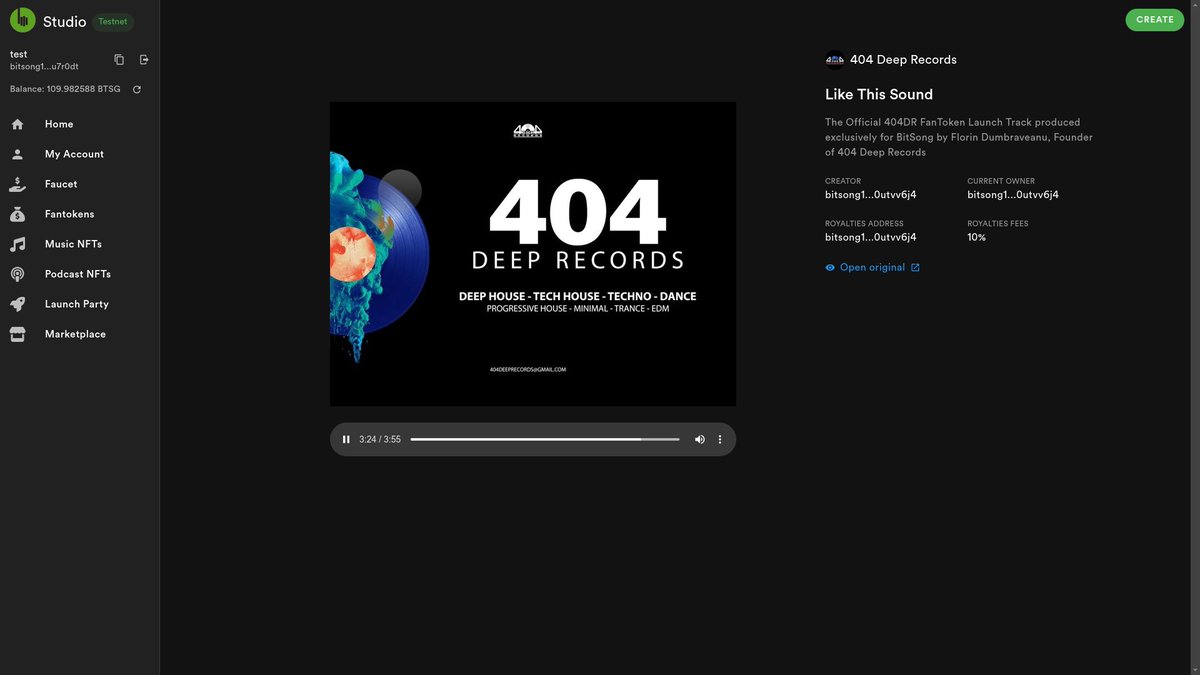
Task: Click the track description paragraph
Action: pyautogui.click(x=959, y=137)
